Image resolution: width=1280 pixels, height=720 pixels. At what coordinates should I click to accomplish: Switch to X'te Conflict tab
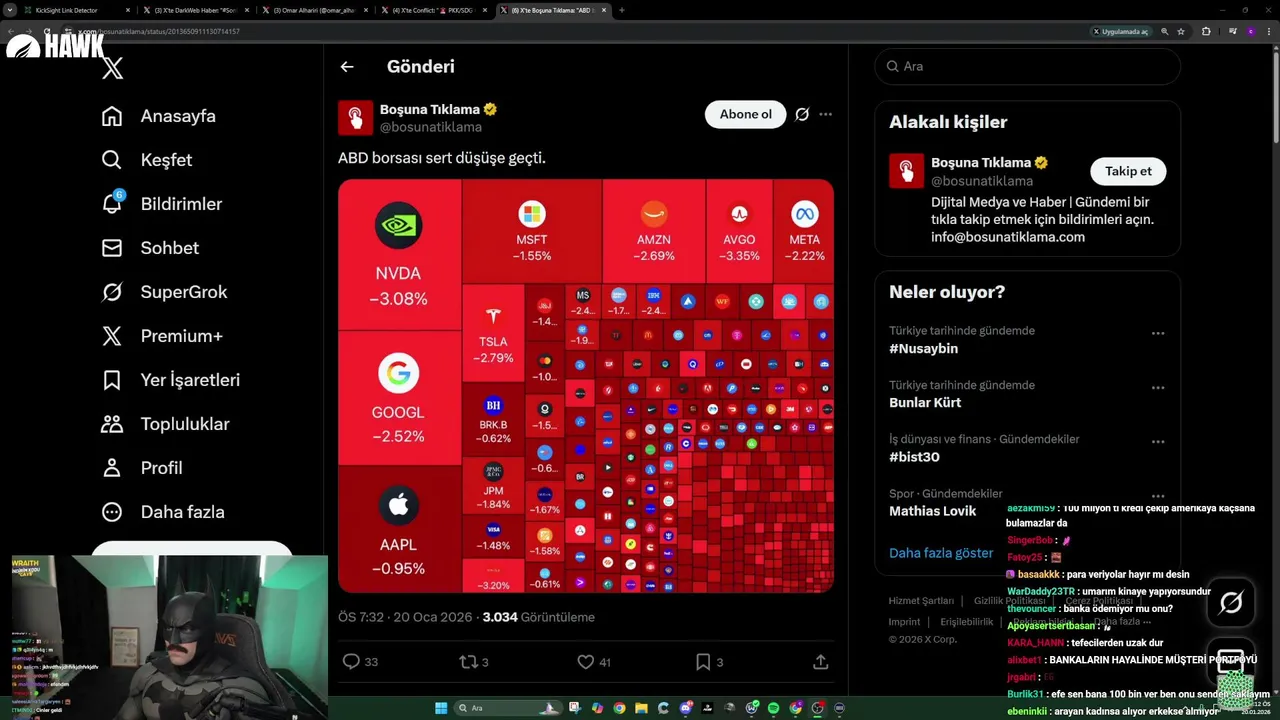433,10
